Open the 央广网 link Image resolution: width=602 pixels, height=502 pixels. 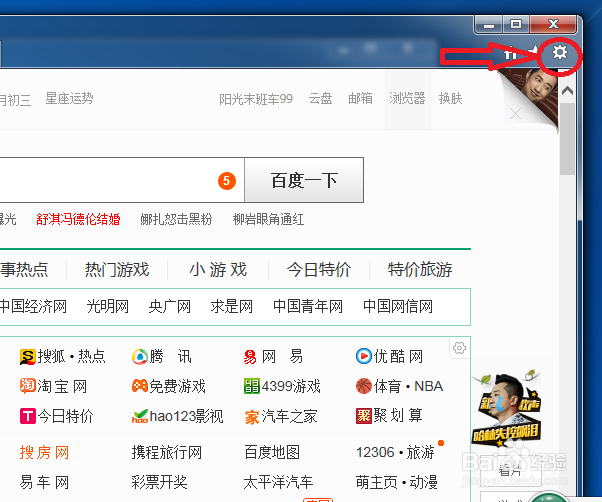click(x=170, y=306)
